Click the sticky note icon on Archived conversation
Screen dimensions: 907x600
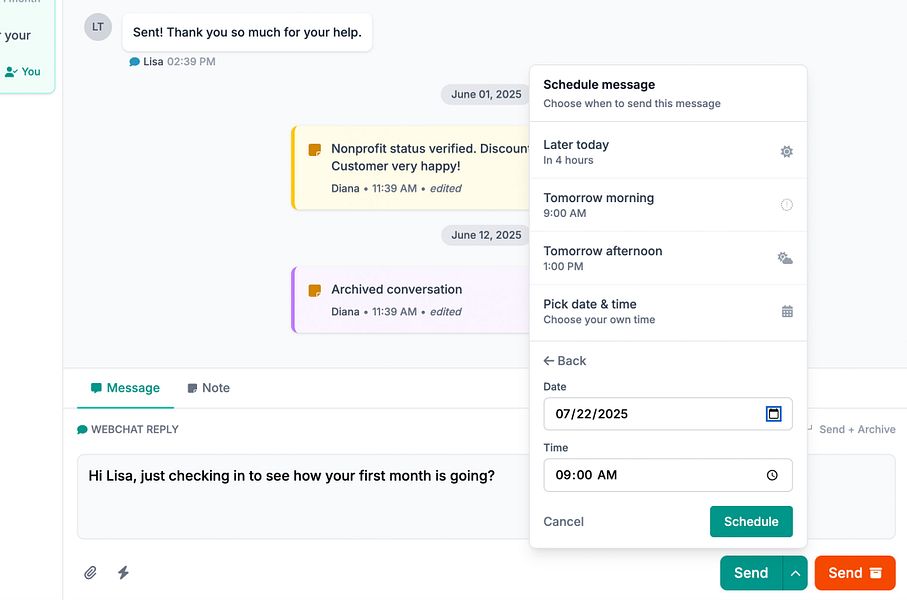pyautogui.click(x=315, y=290)
